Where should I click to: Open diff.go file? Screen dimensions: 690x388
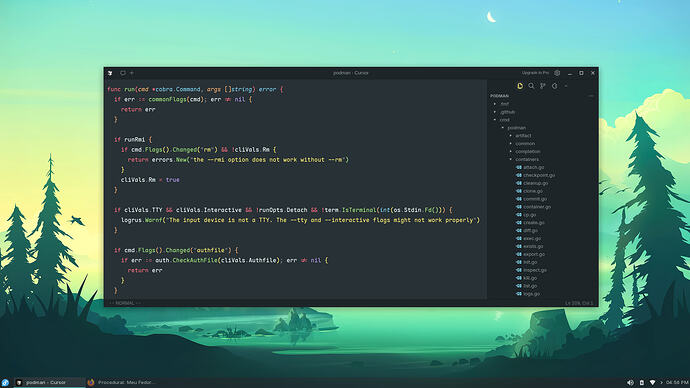(x=530, y=231)
